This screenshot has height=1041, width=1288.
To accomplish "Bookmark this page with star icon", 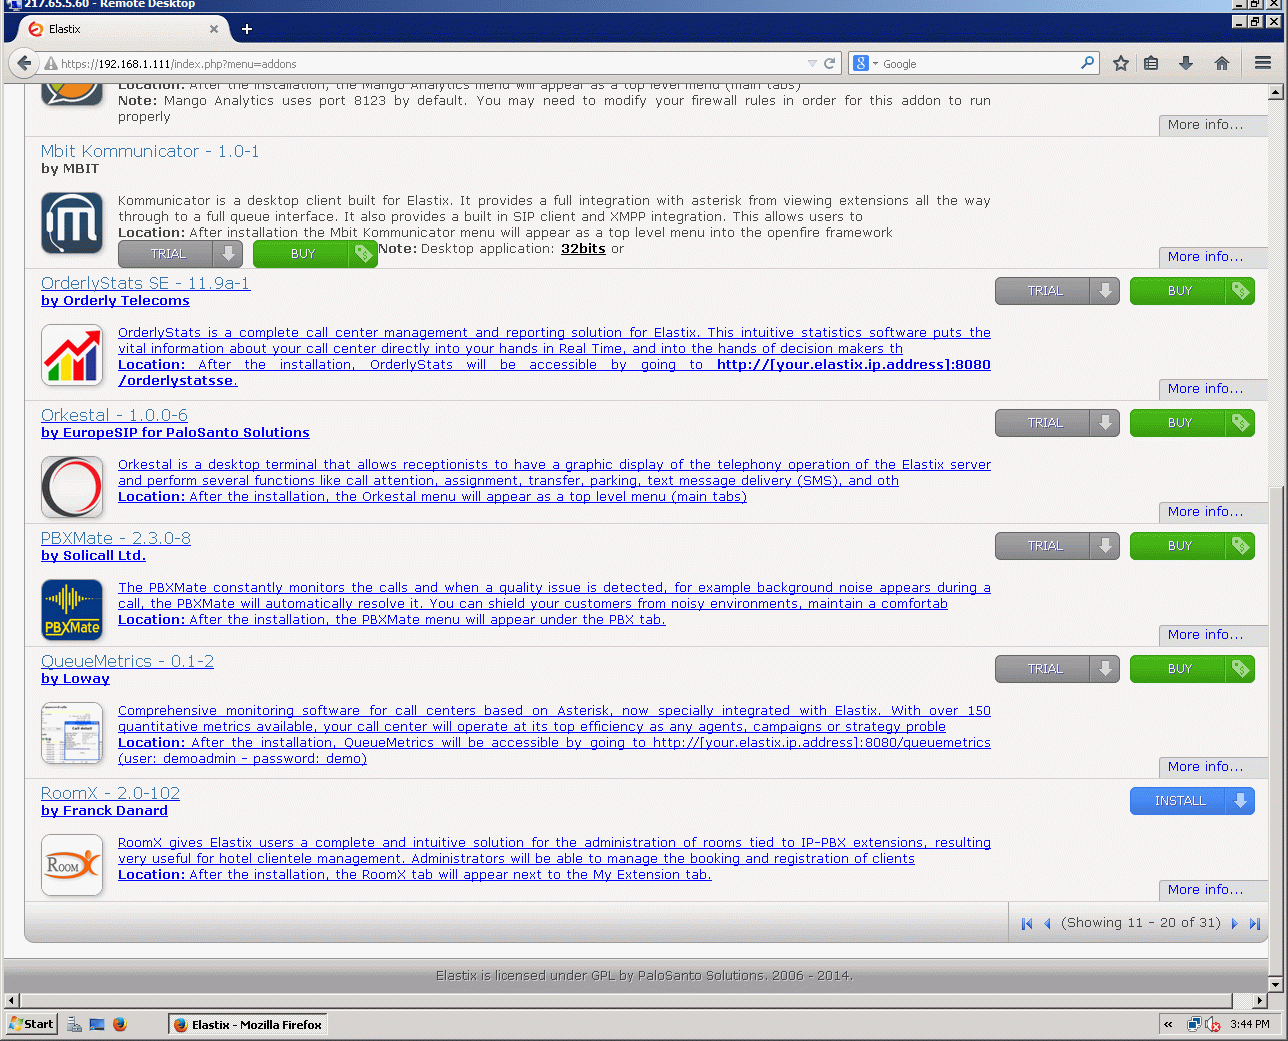I will [x=1121, y=63].
